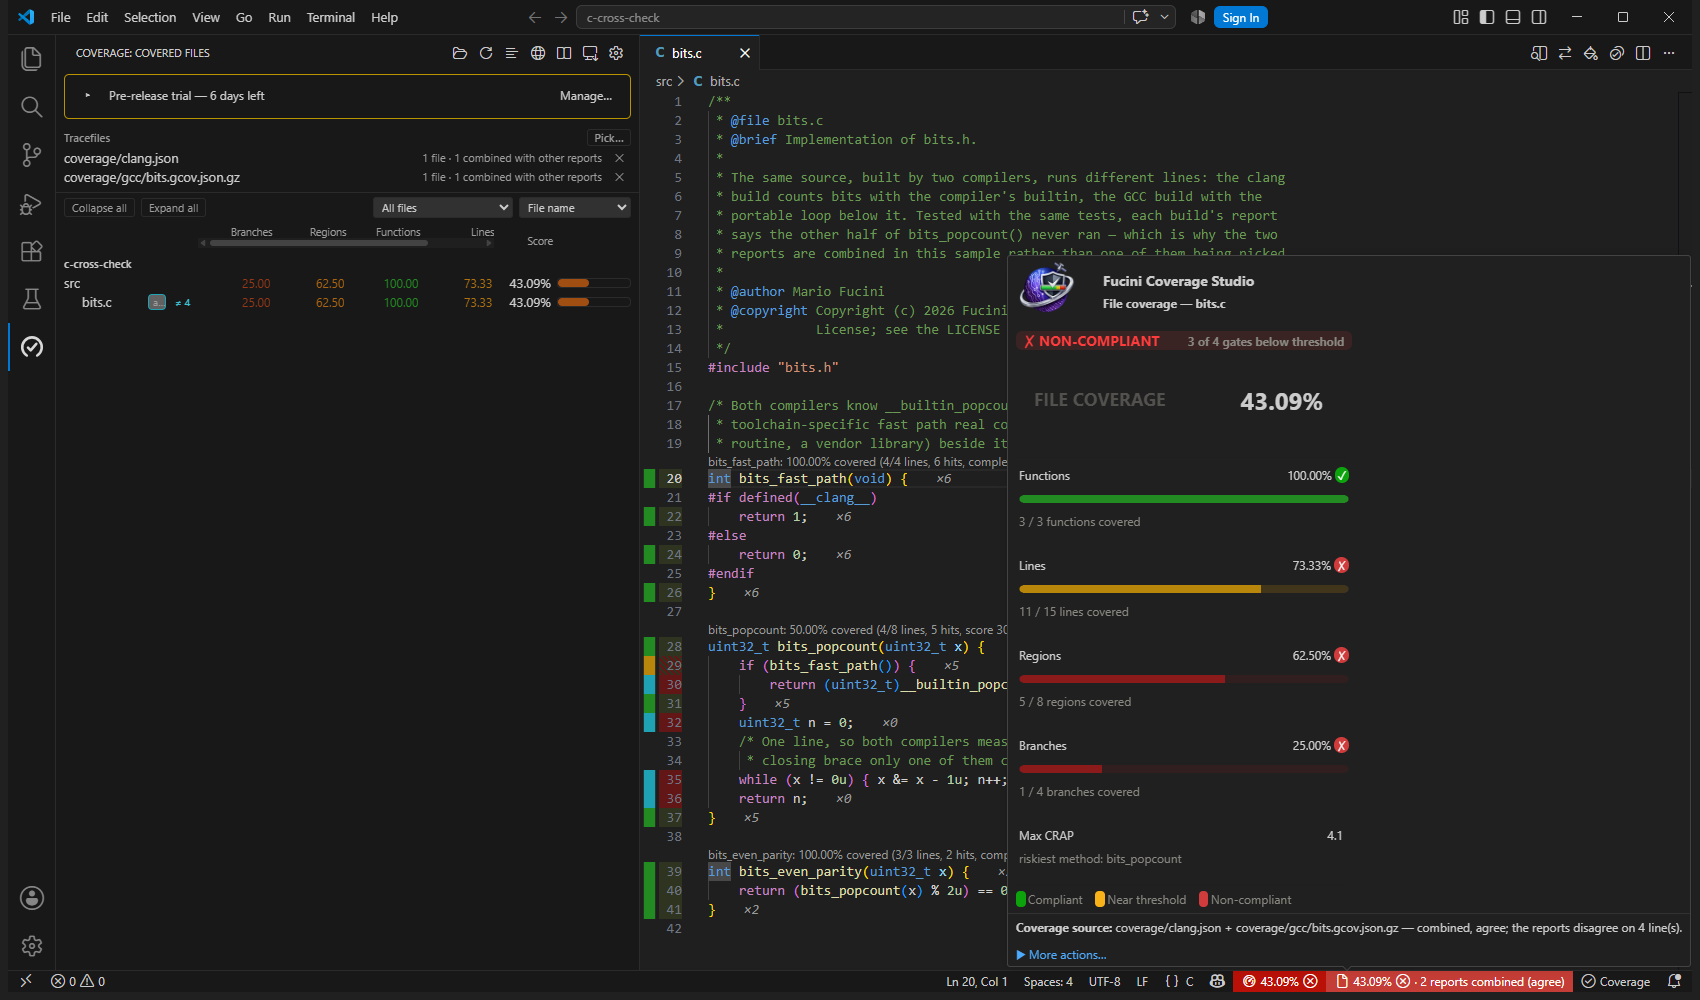The image size is (1700, 1000).
Task: Toggle Coverage in the status bar
Action: (1616, 982)
